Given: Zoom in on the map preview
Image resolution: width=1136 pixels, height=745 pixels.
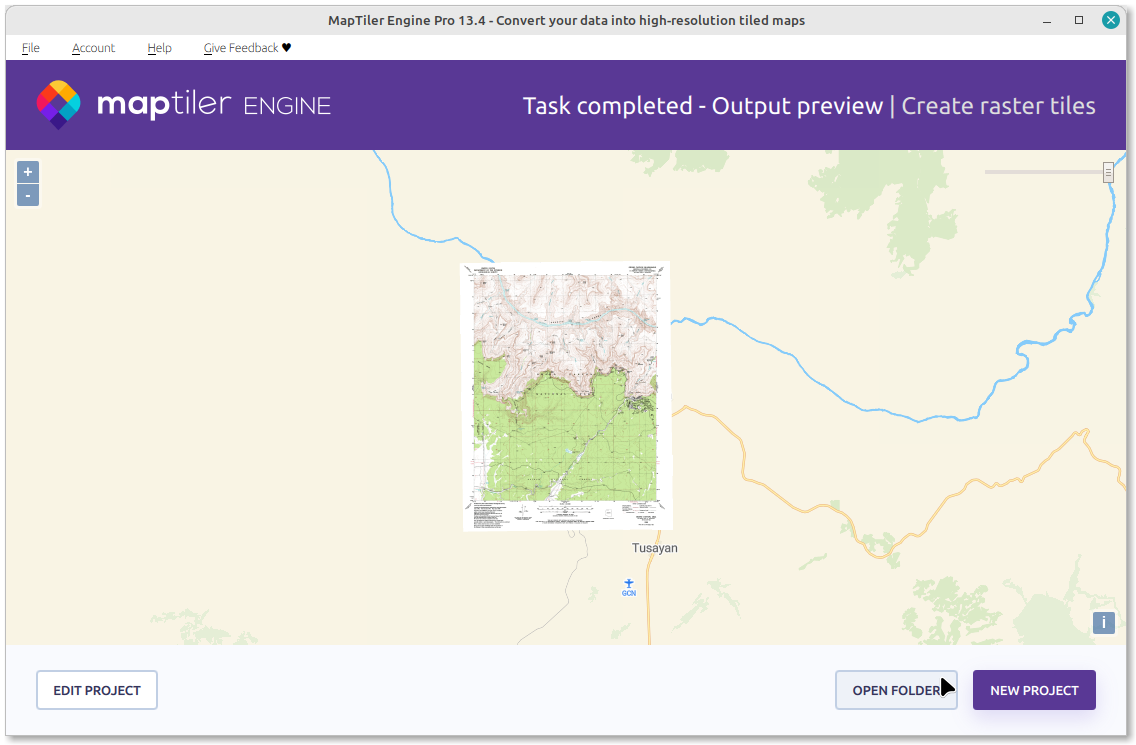Looking at the screenshot, I should pos(28,172).
